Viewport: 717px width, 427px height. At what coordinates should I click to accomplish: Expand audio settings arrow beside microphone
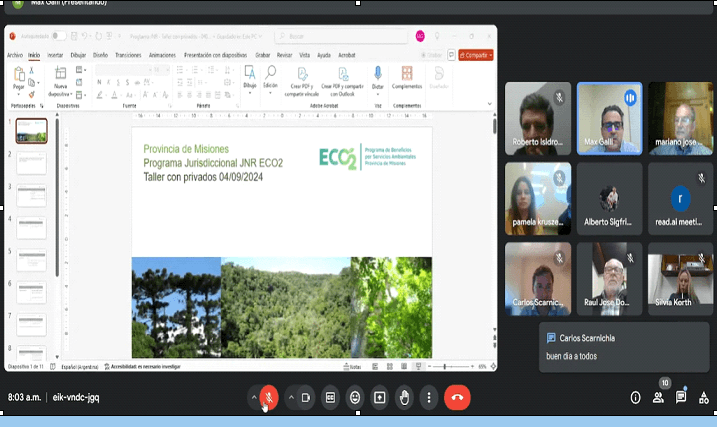pyautogui.click(x=253, y=397)
